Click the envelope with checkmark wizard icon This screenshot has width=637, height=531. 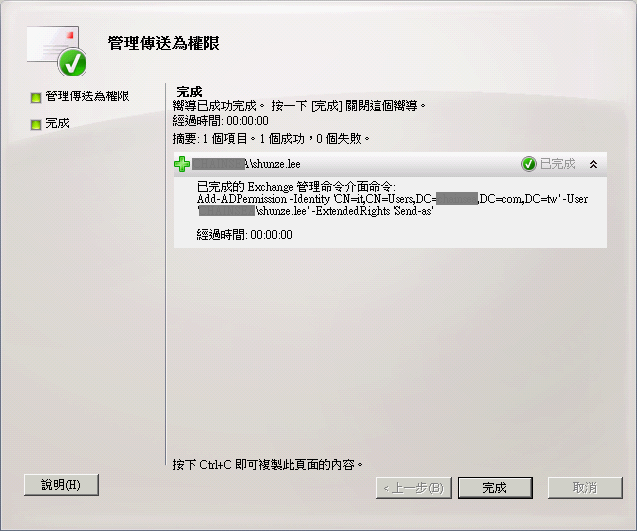[x=56, y=51]
